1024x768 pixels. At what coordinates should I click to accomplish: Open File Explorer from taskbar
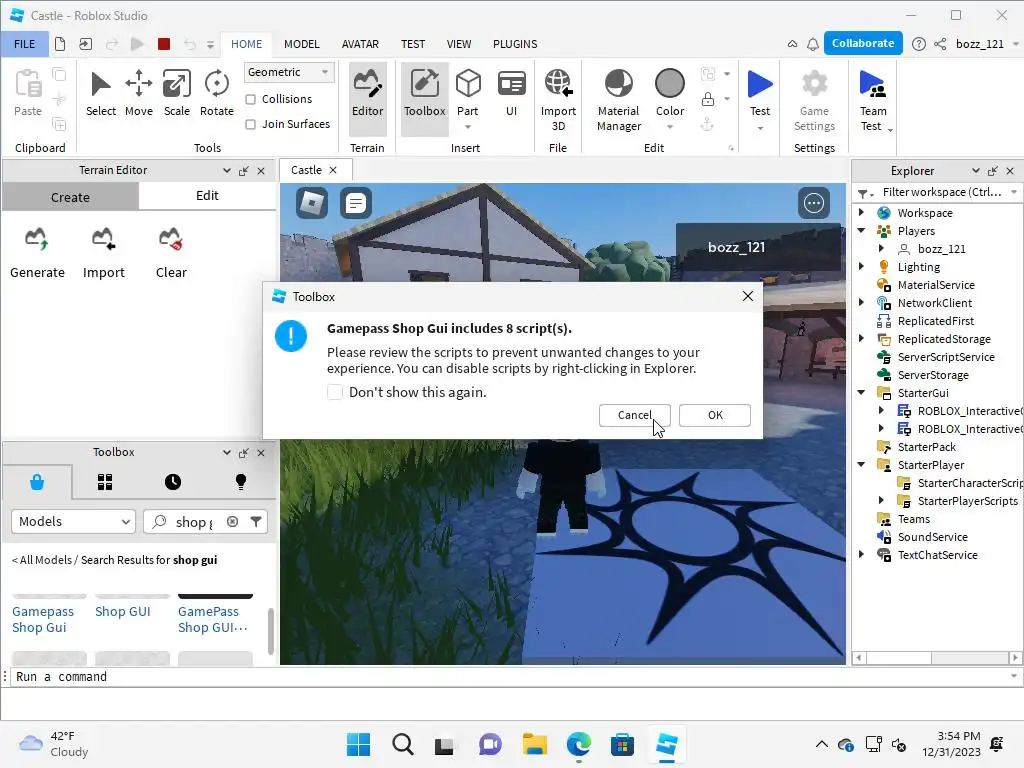coord(534,744)
